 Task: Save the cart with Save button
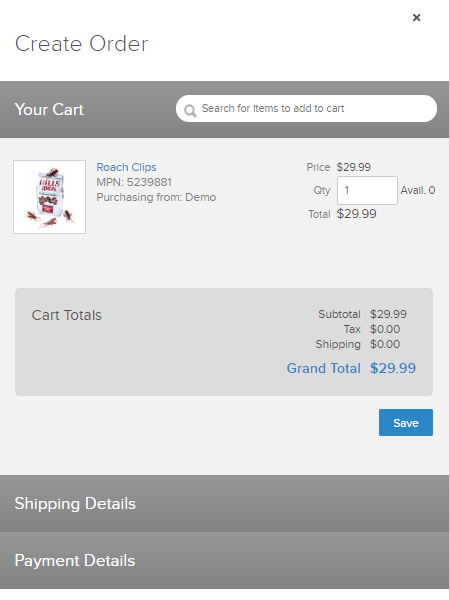[406, 422]
